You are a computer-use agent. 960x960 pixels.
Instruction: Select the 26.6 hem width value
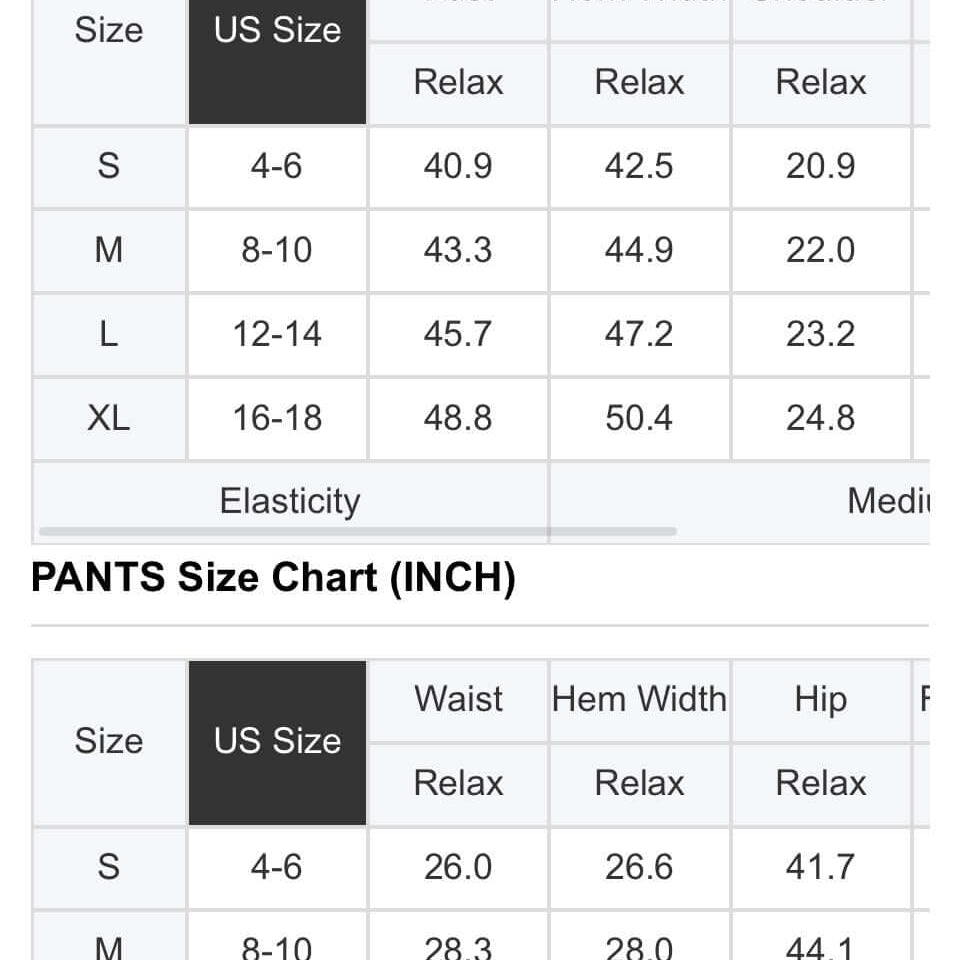click(639, 866)
